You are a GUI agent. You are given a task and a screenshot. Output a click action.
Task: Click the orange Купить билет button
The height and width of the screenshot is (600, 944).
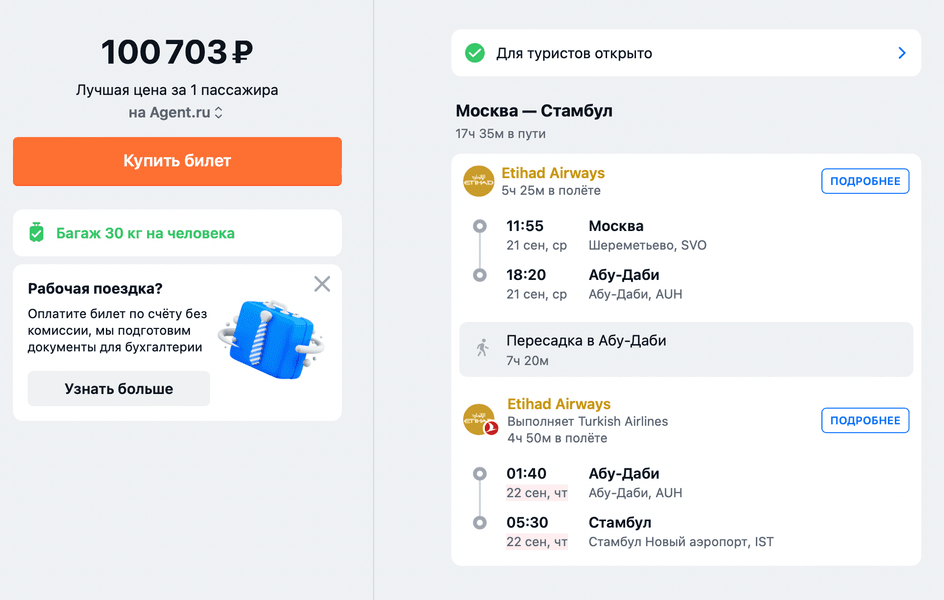[x=177, y=161]
